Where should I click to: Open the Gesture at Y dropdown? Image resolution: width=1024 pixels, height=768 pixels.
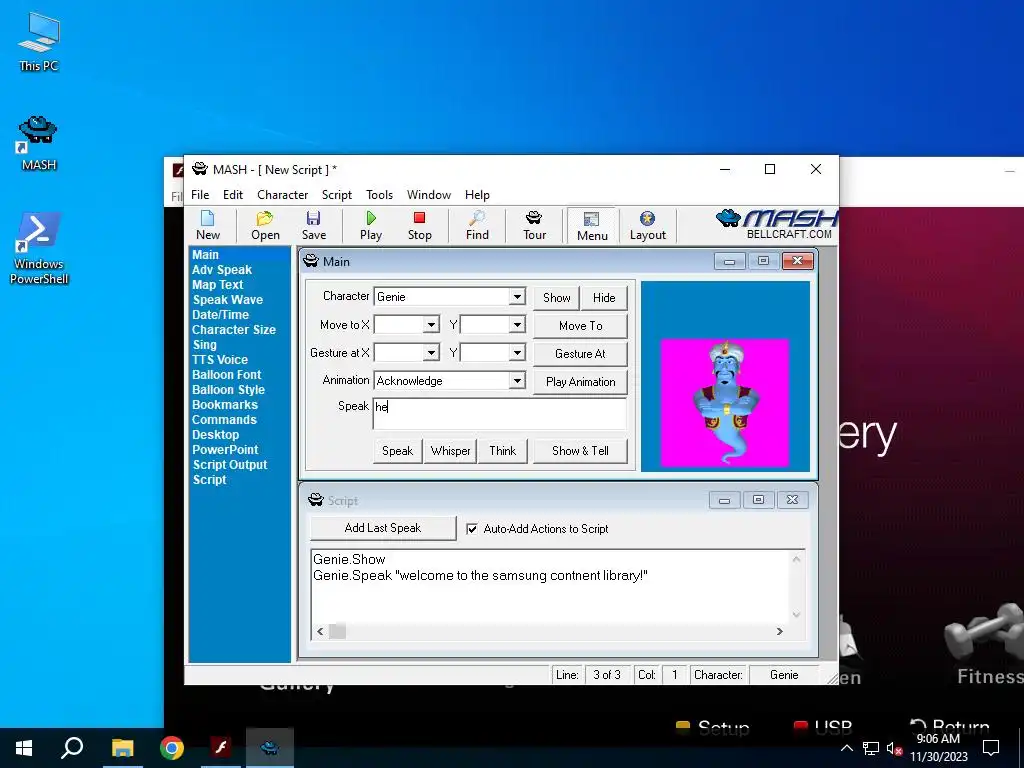517,353
